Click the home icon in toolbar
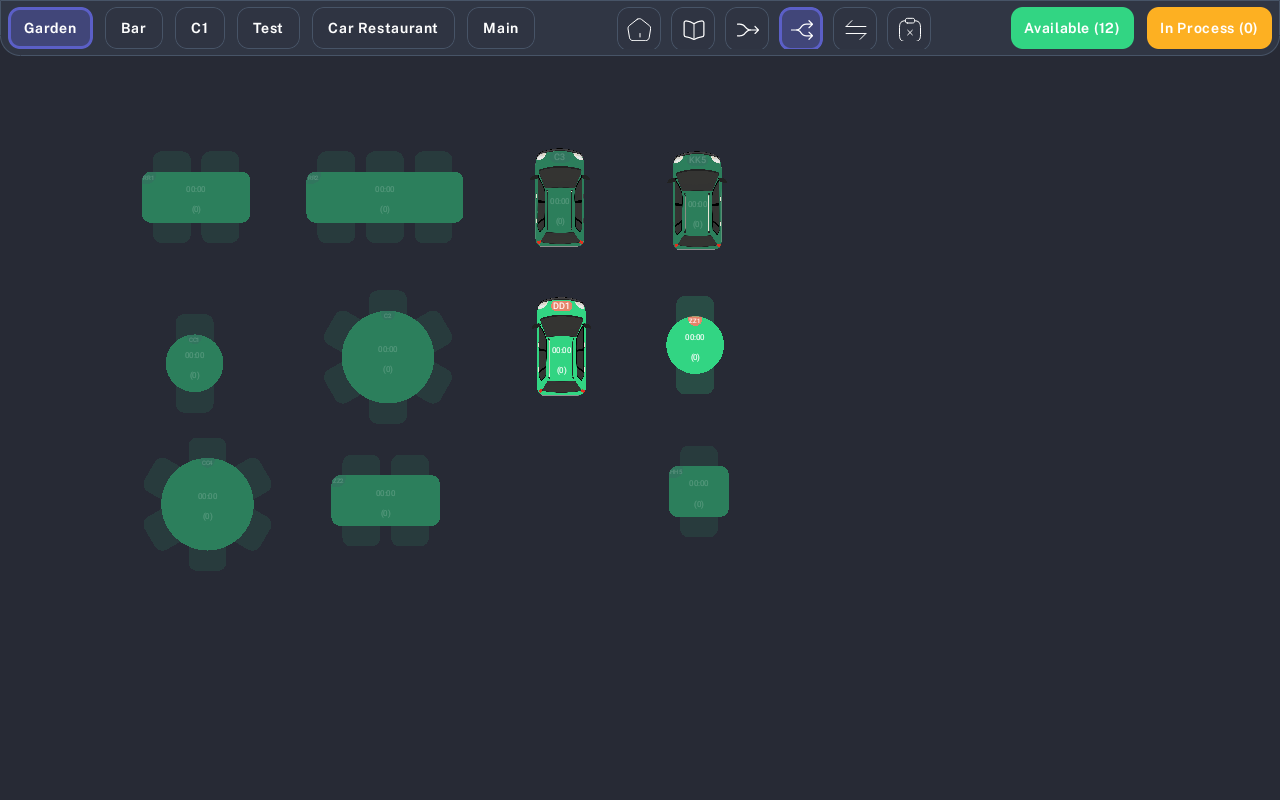Viewport: 1280px width, 800px height. coord(639,29)
